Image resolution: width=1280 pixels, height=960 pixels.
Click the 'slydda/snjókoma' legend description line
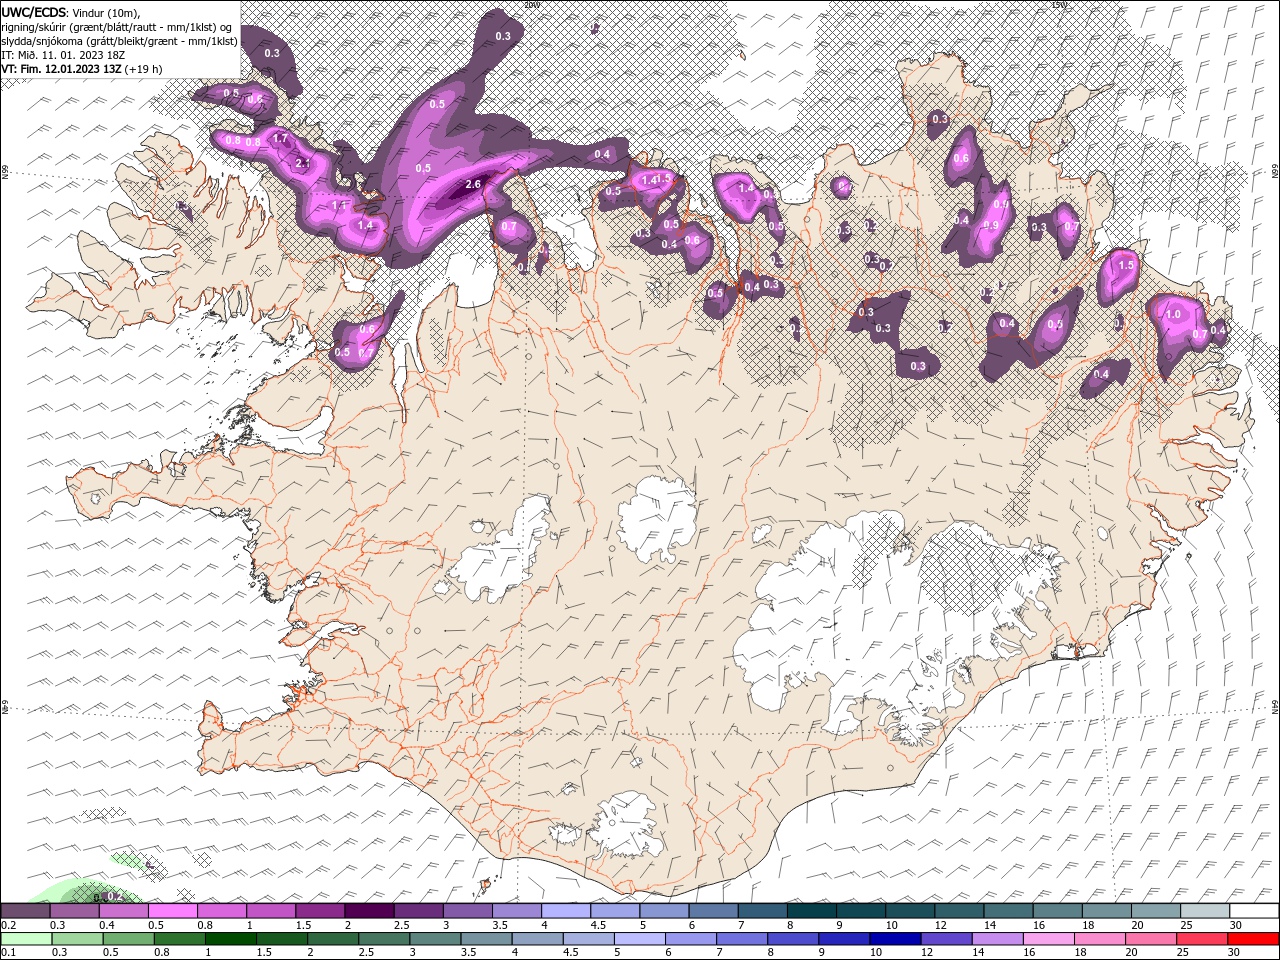(119, 41)
